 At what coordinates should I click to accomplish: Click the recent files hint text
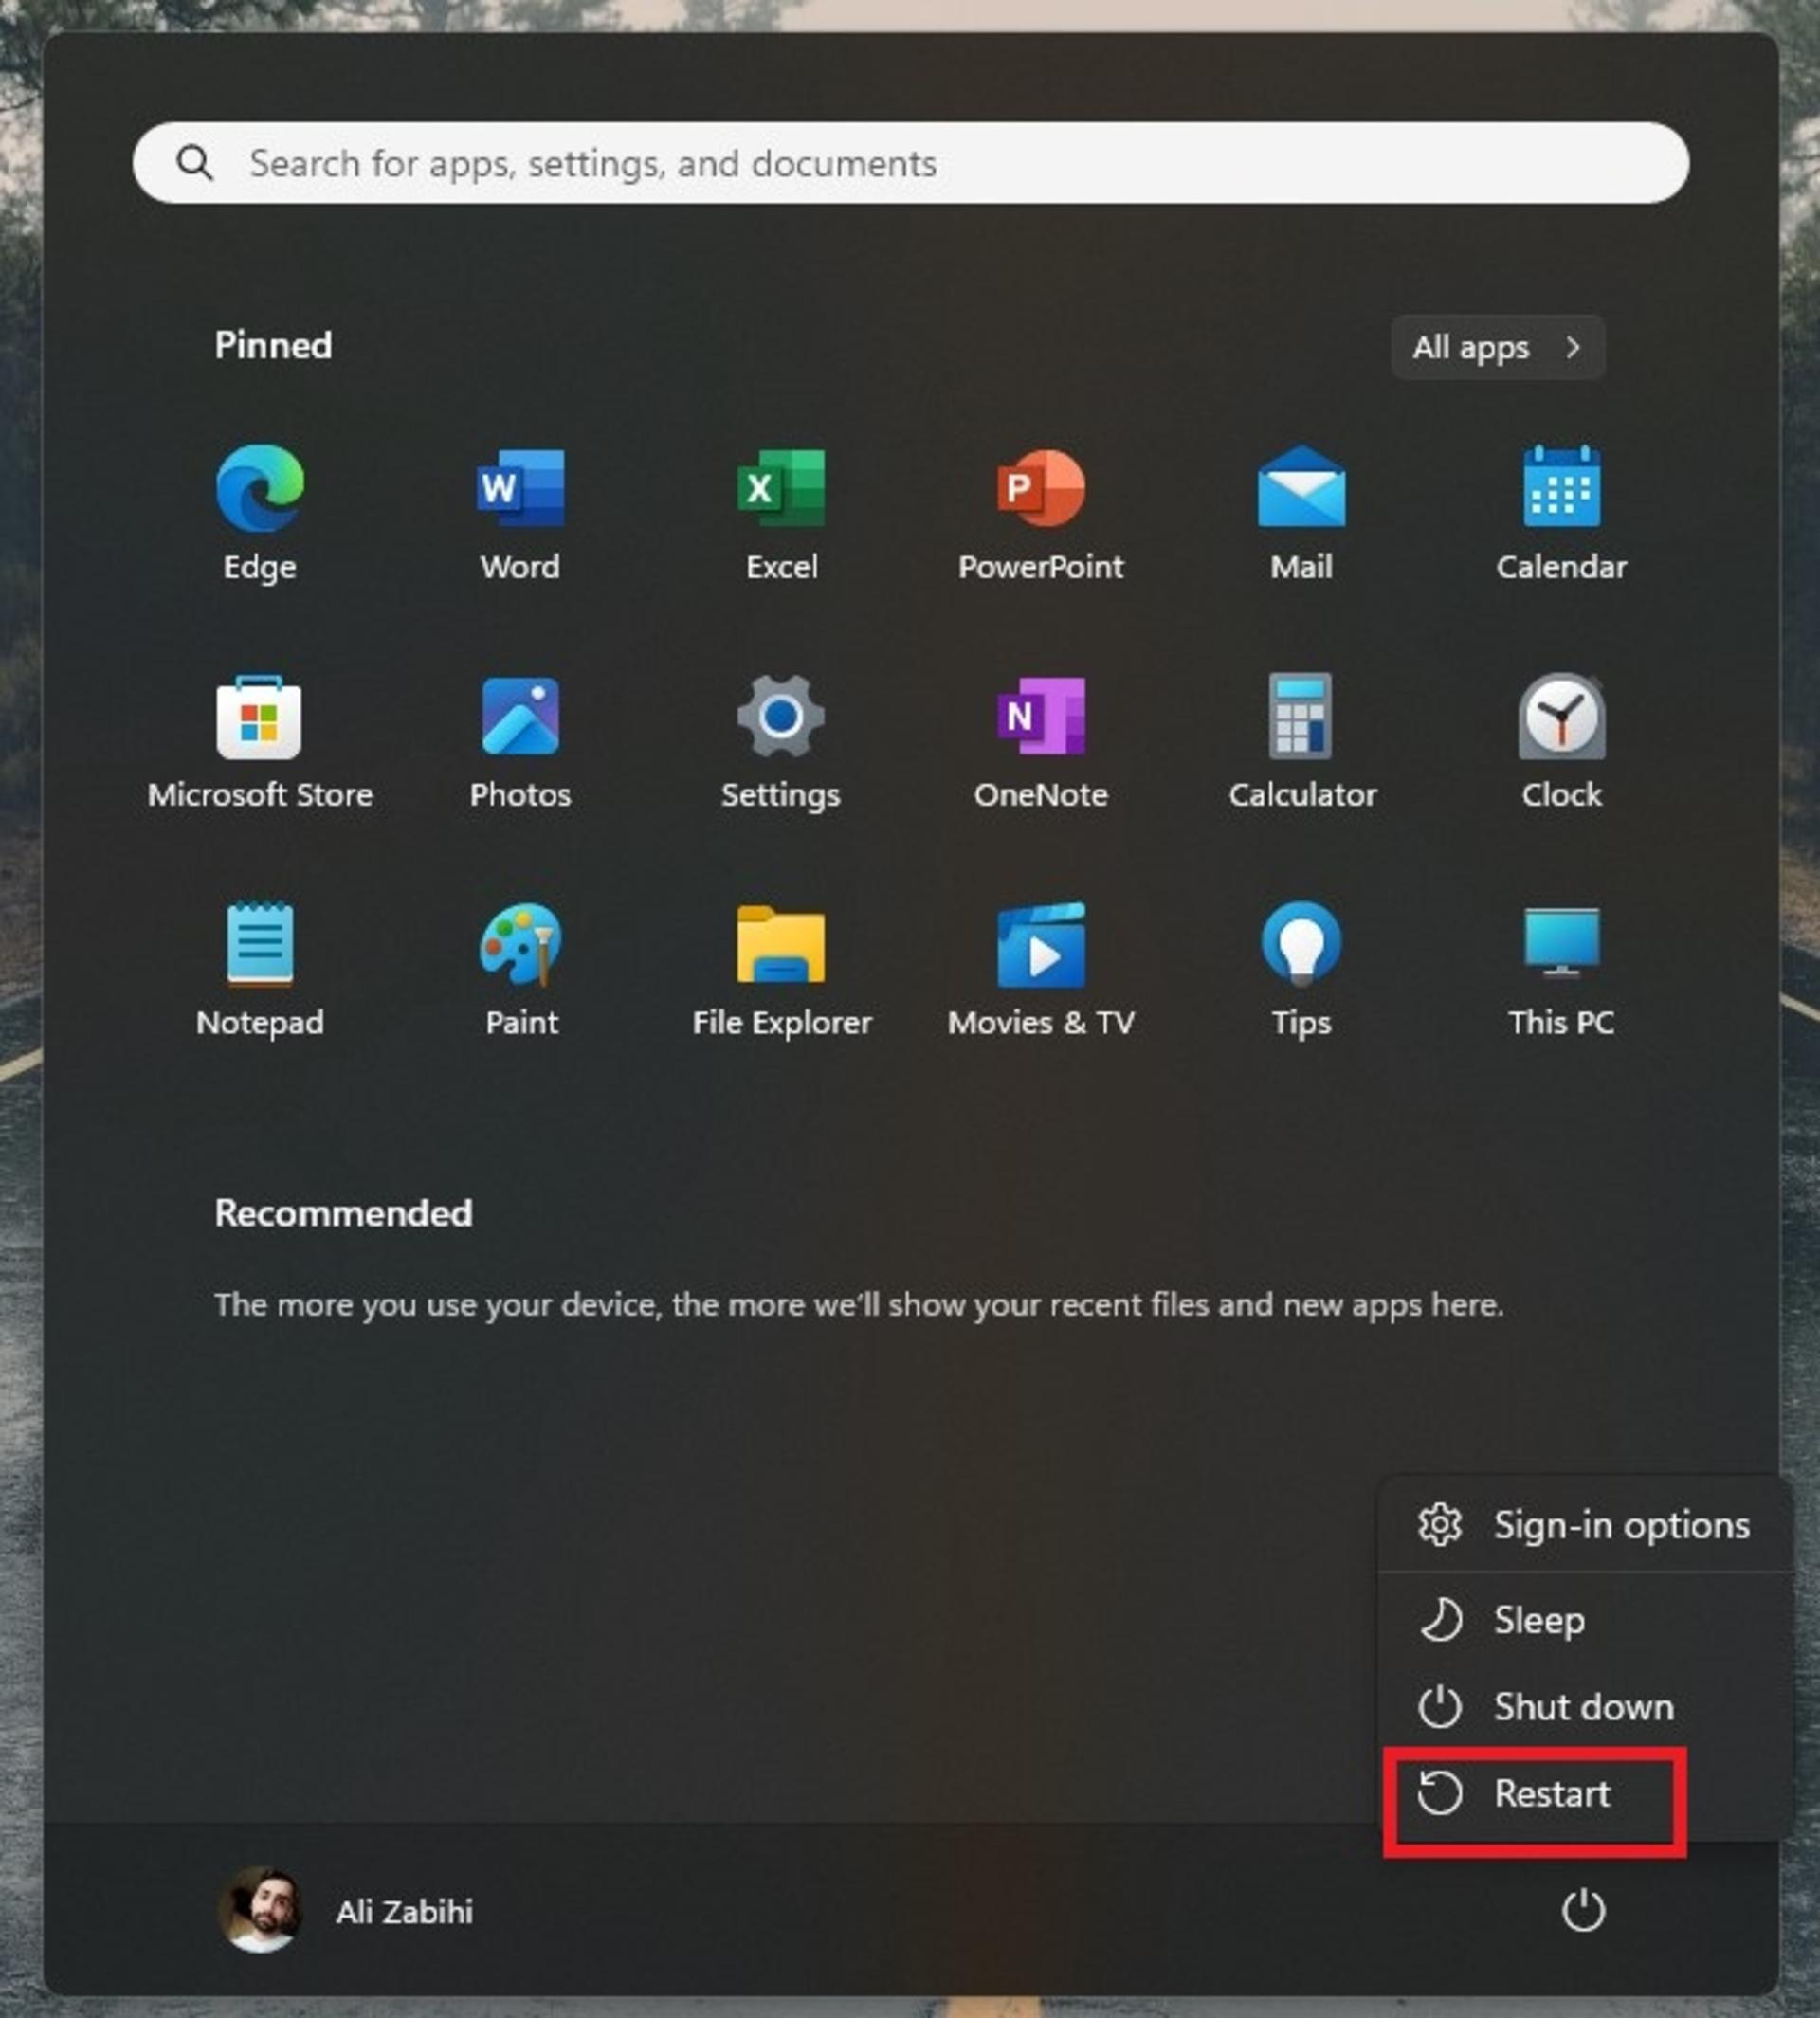859,1305
